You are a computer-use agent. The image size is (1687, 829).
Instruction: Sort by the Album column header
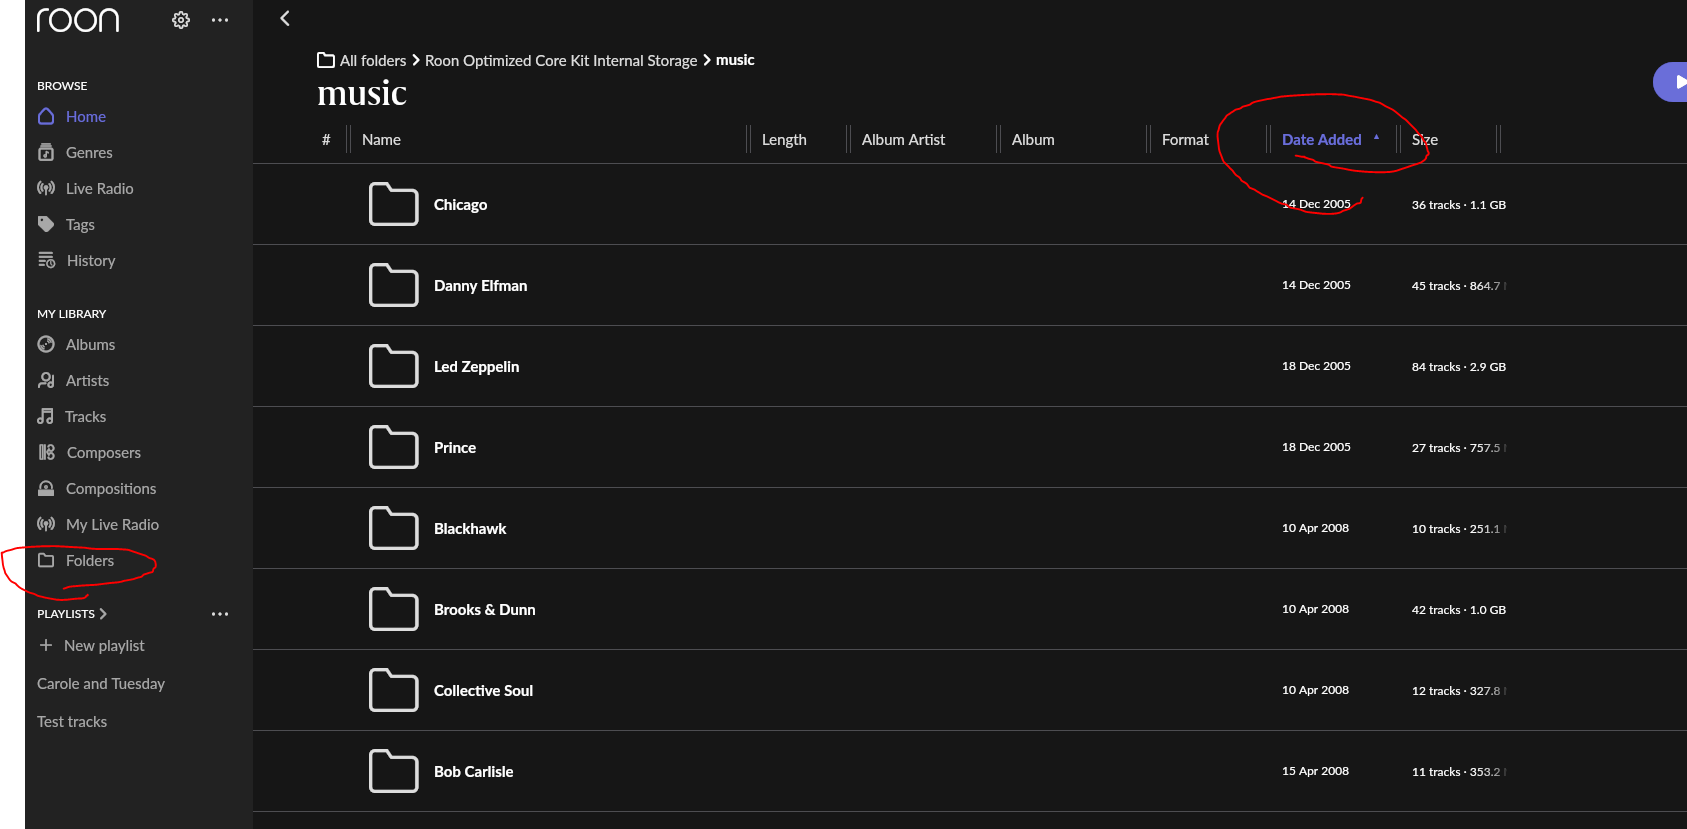(x=1033, y=140)
